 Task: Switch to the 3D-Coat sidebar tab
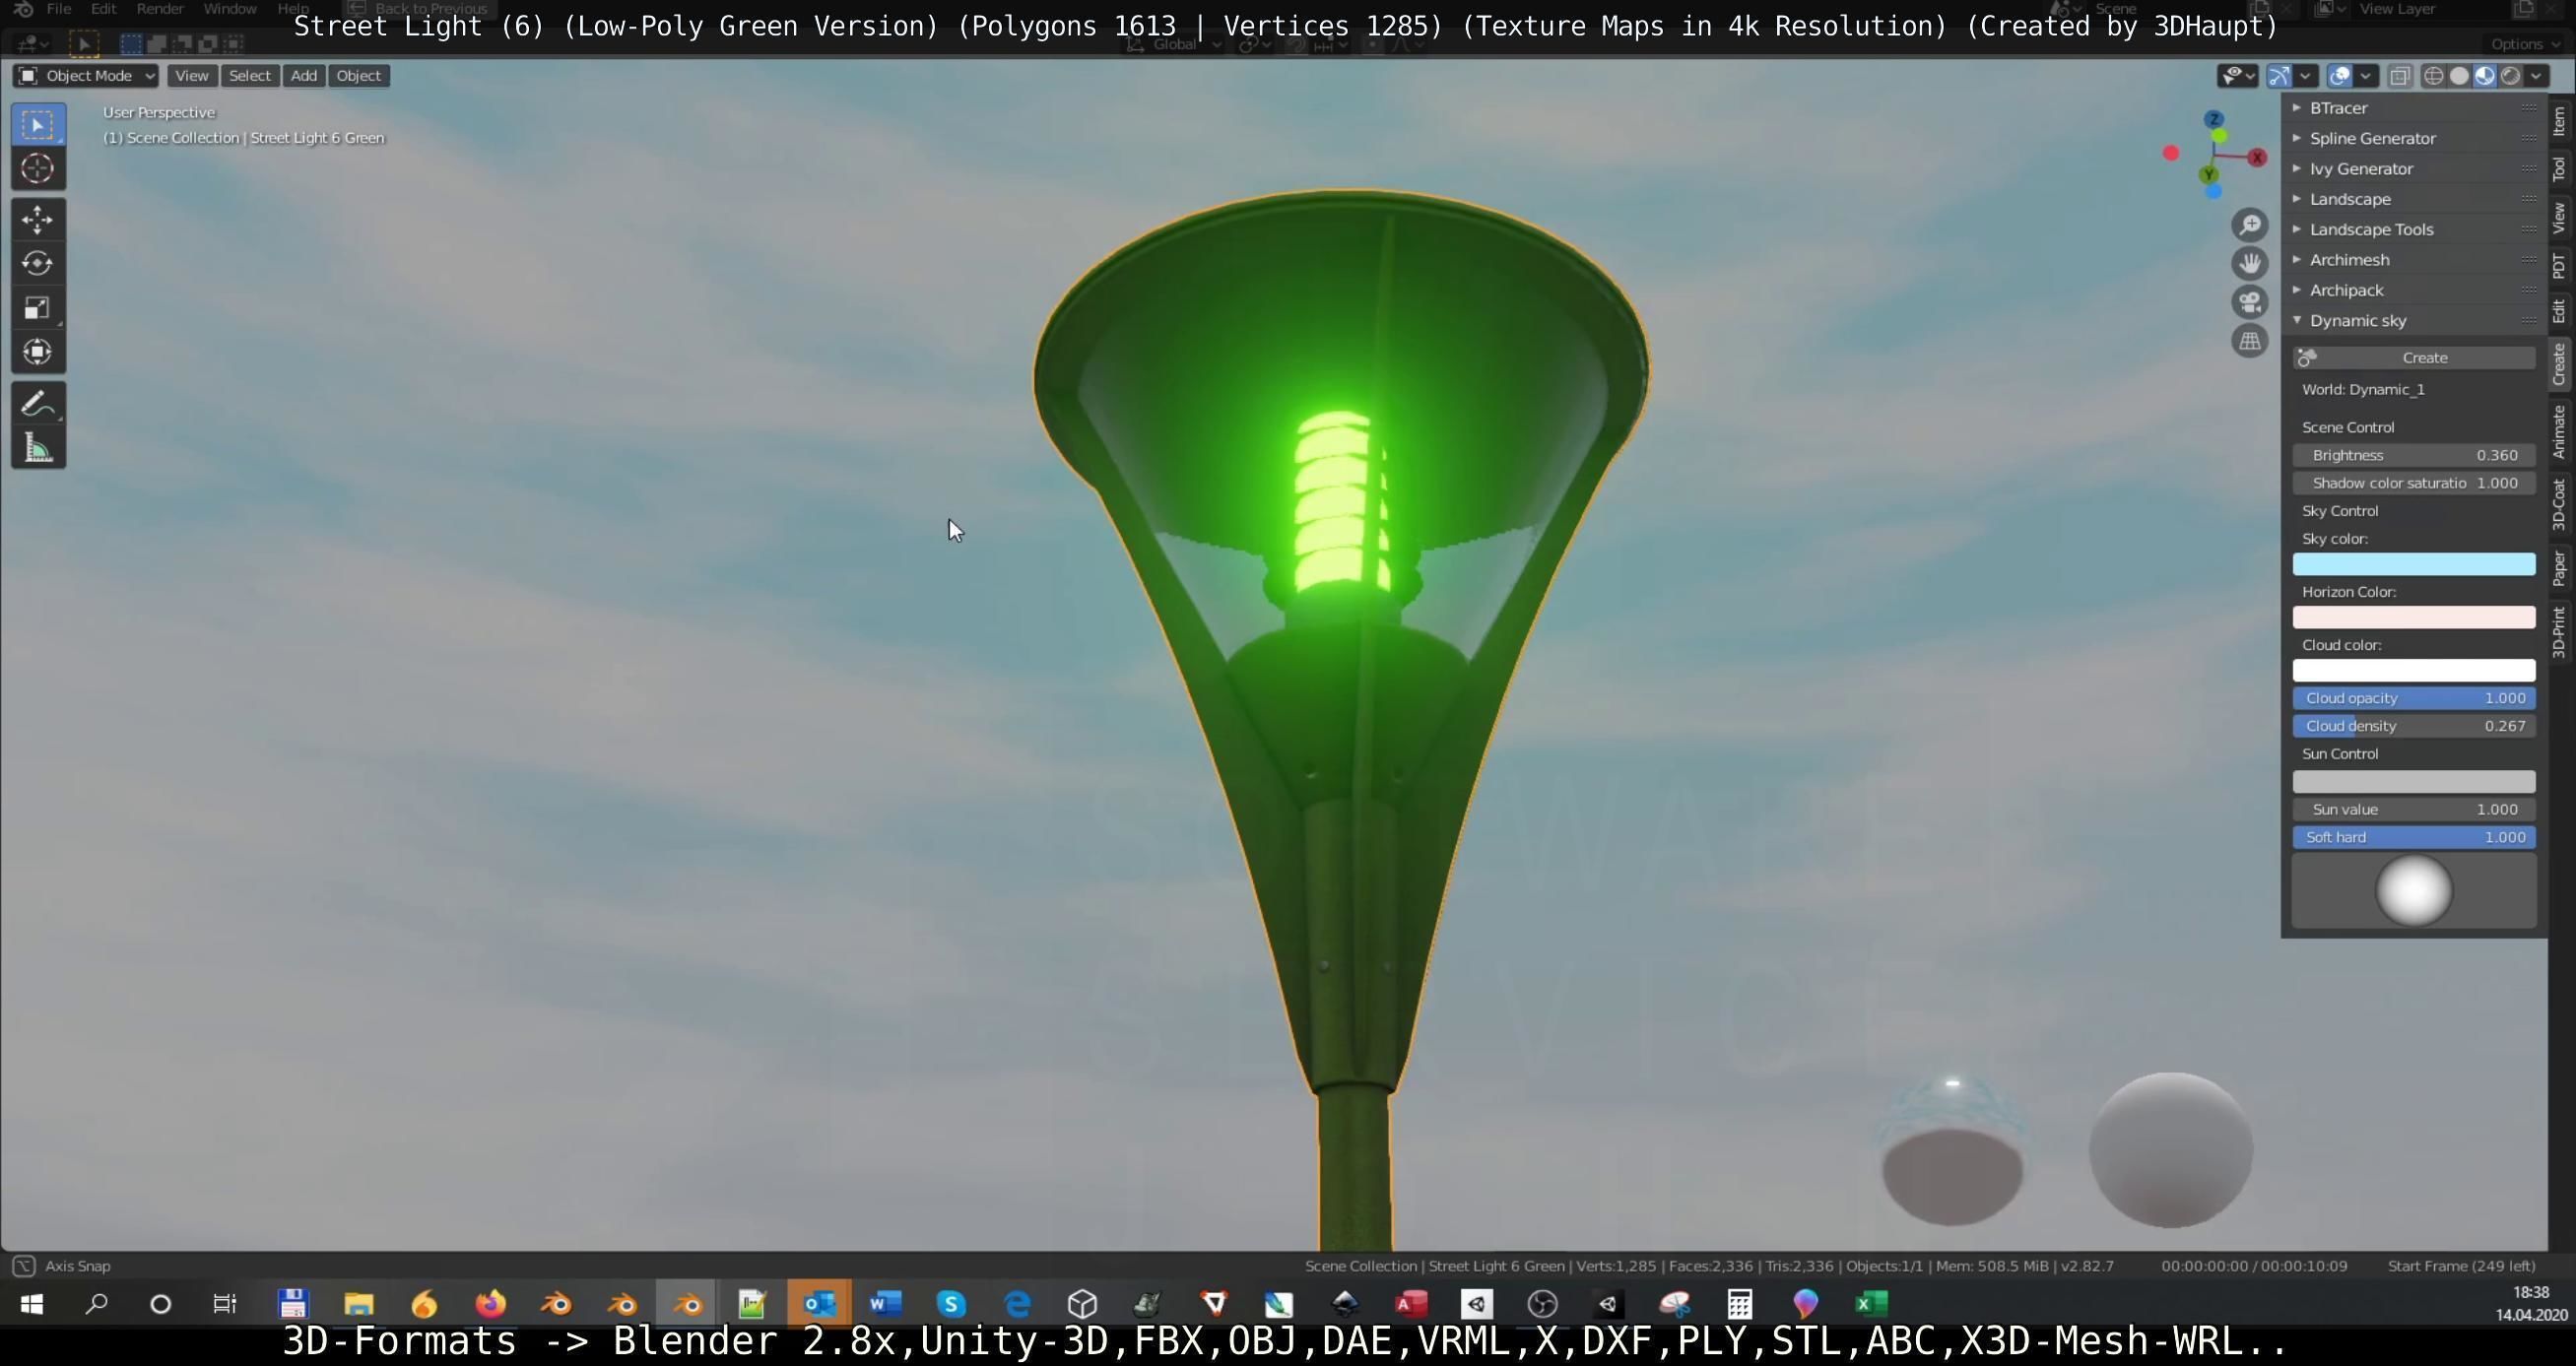coord(2559,504)
